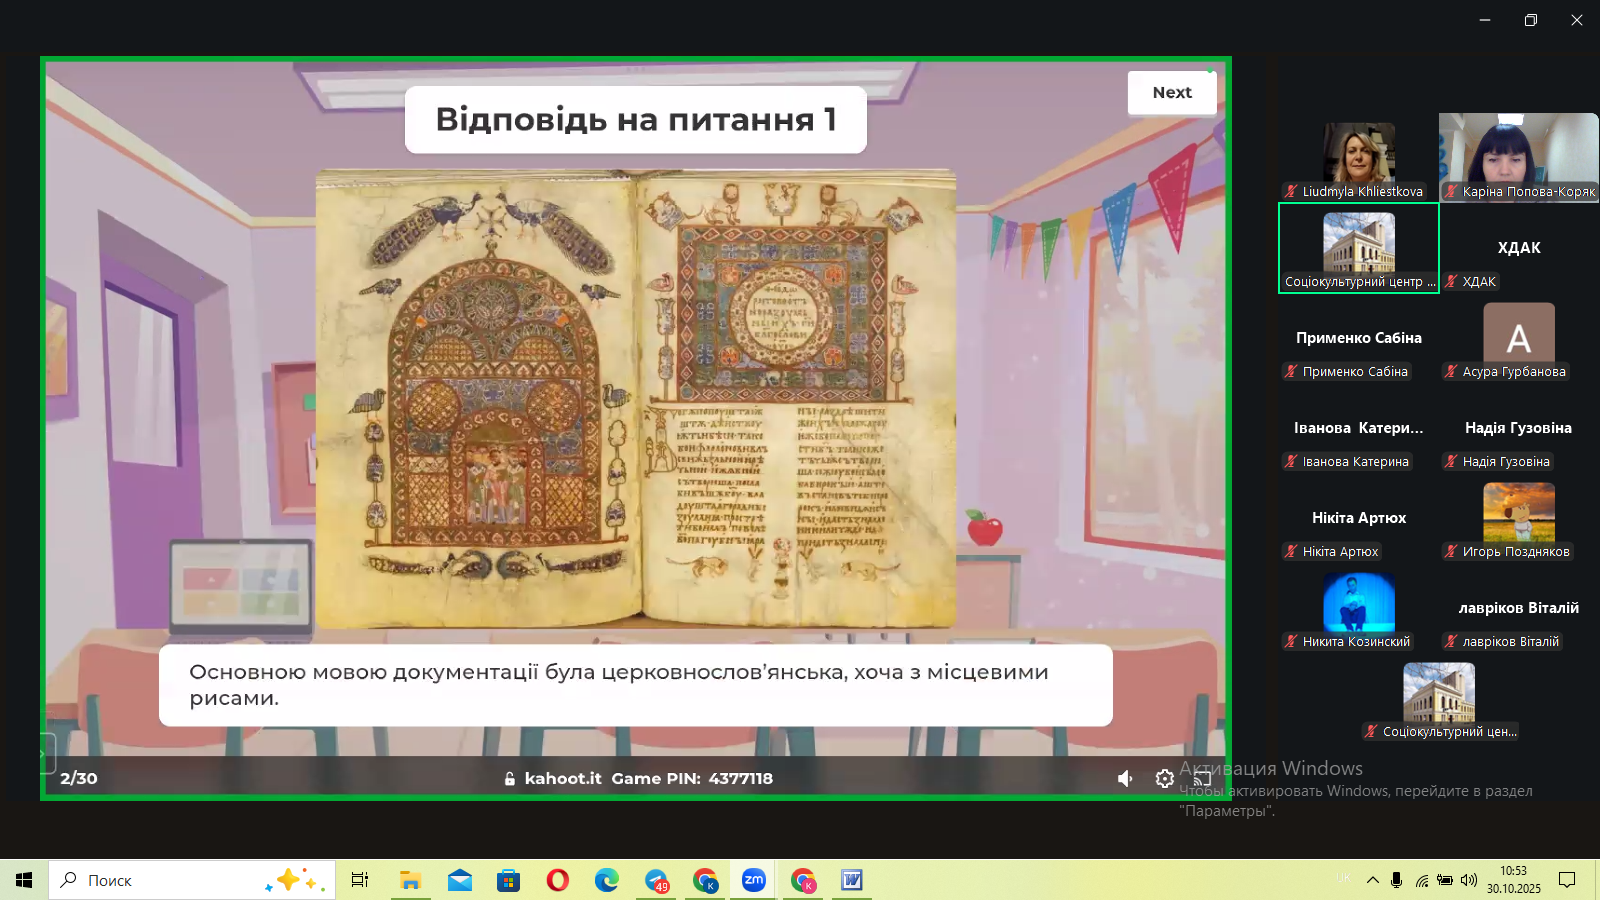Open Microsoft Edge from the taskbar
The height and width of the screenshot is (900, 1600).
606,880
